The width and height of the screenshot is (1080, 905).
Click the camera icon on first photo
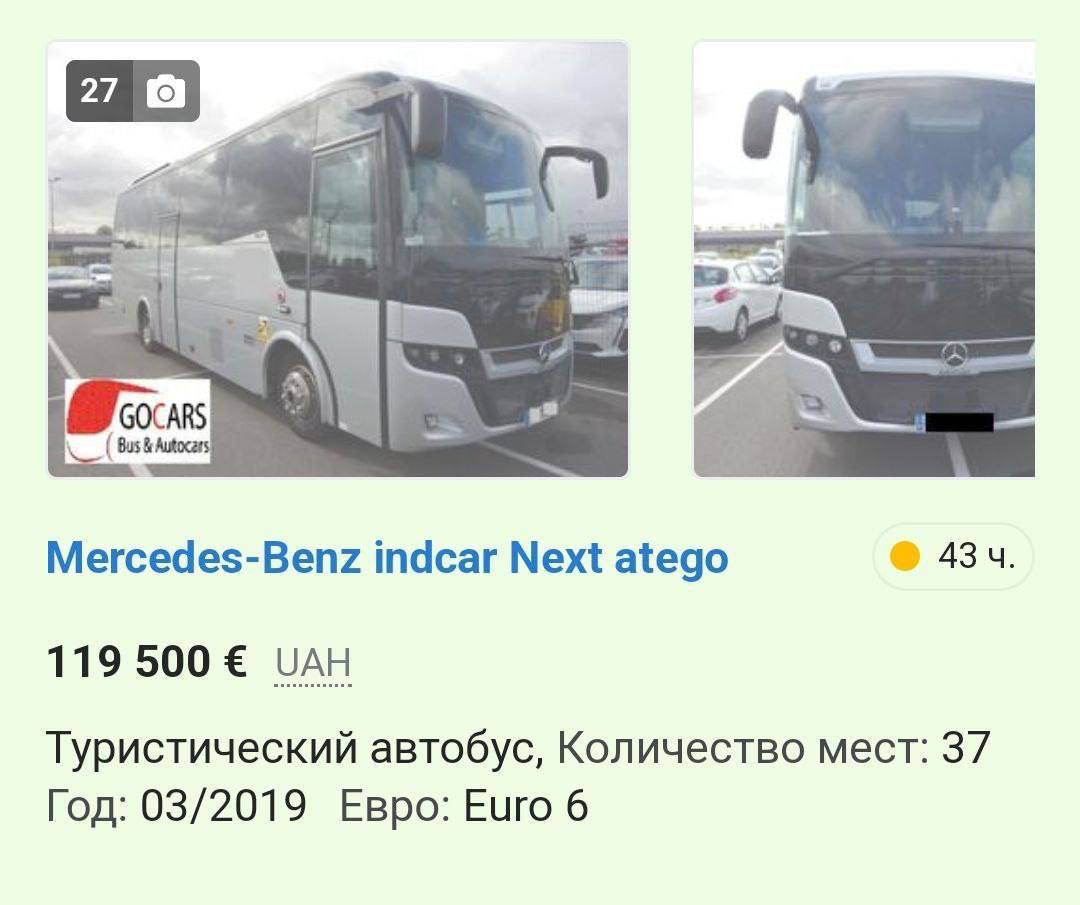tap(166, 92)
